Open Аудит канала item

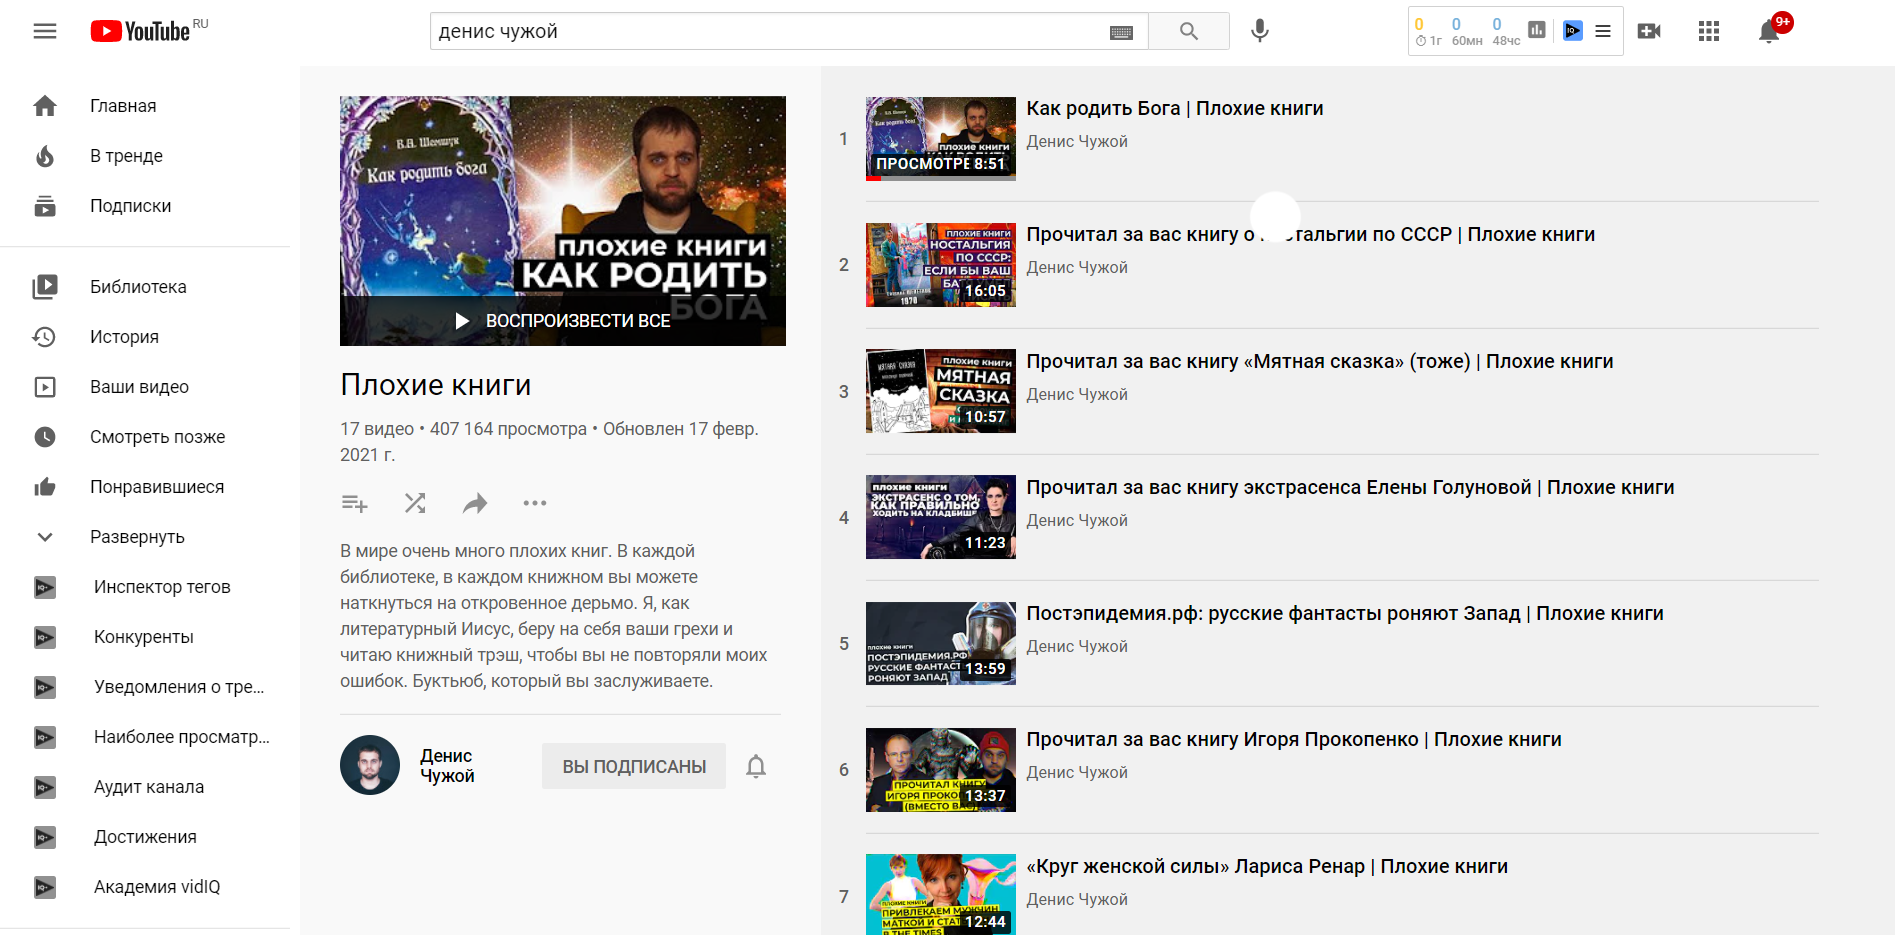click(145, 787)
